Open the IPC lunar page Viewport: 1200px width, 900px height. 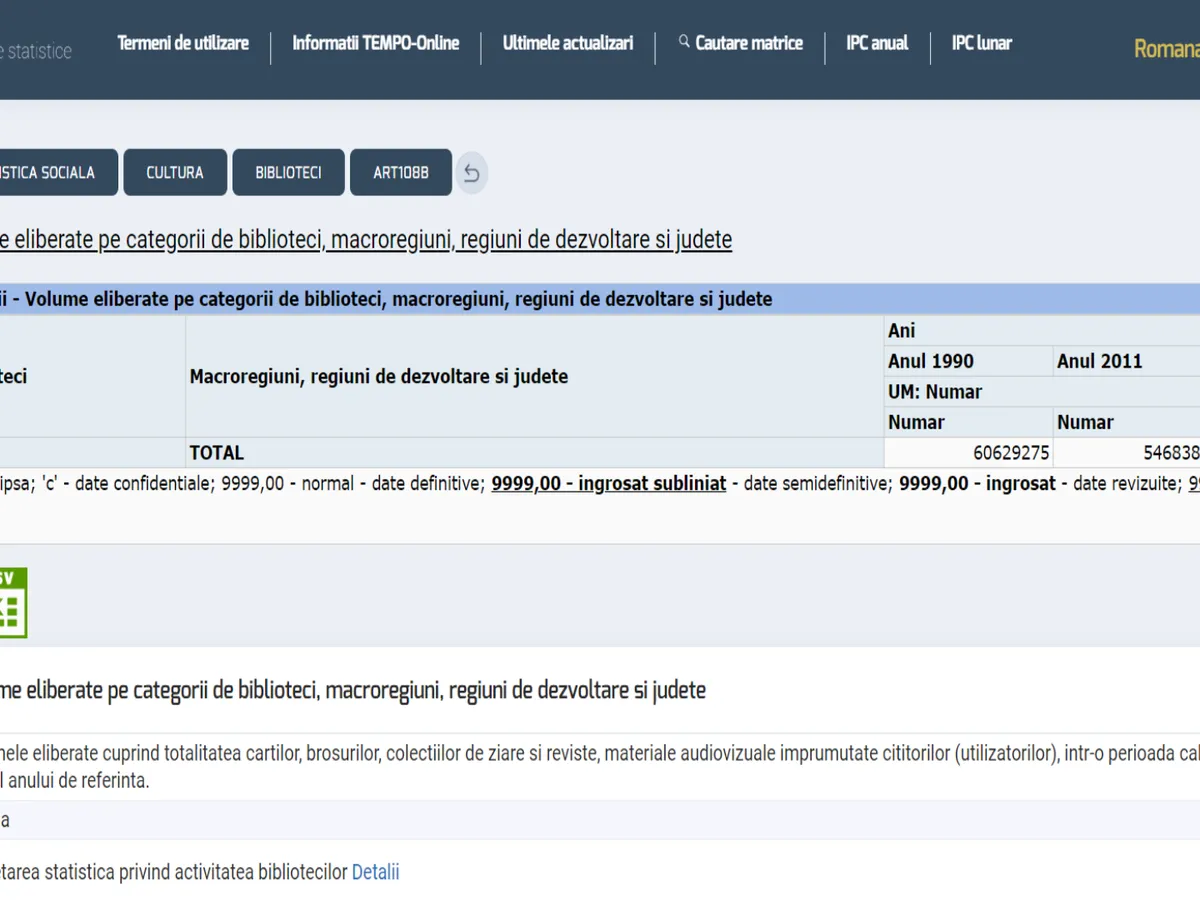tap(981, 43)
